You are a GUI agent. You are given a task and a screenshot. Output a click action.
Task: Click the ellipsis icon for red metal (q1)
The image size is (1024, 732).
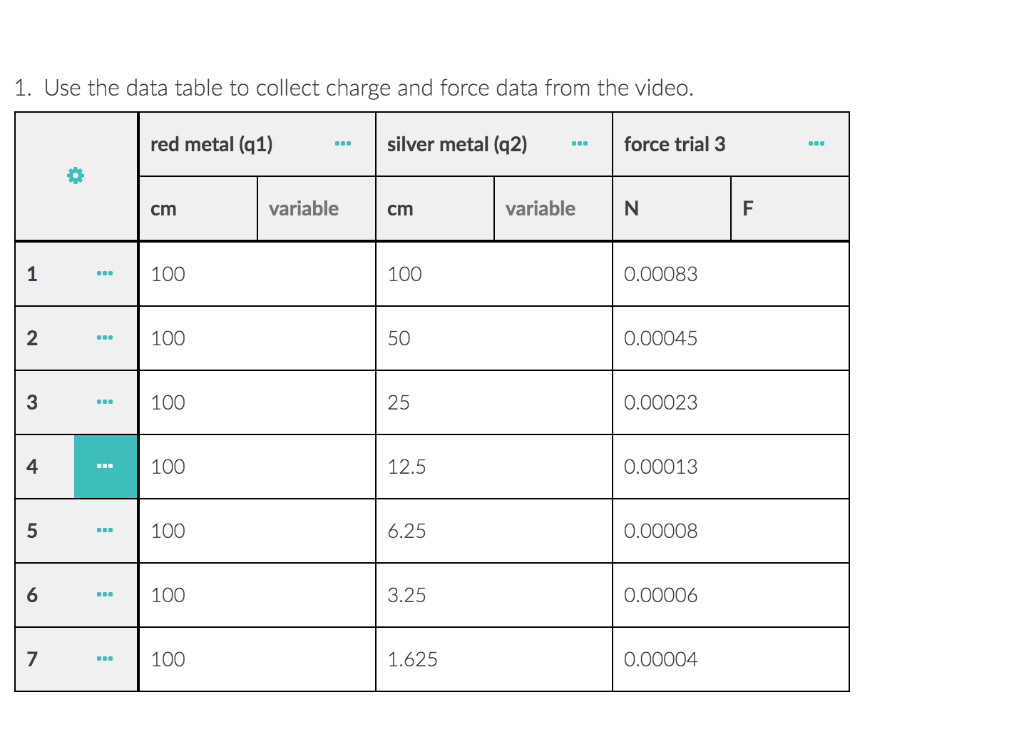coord(343,143)
